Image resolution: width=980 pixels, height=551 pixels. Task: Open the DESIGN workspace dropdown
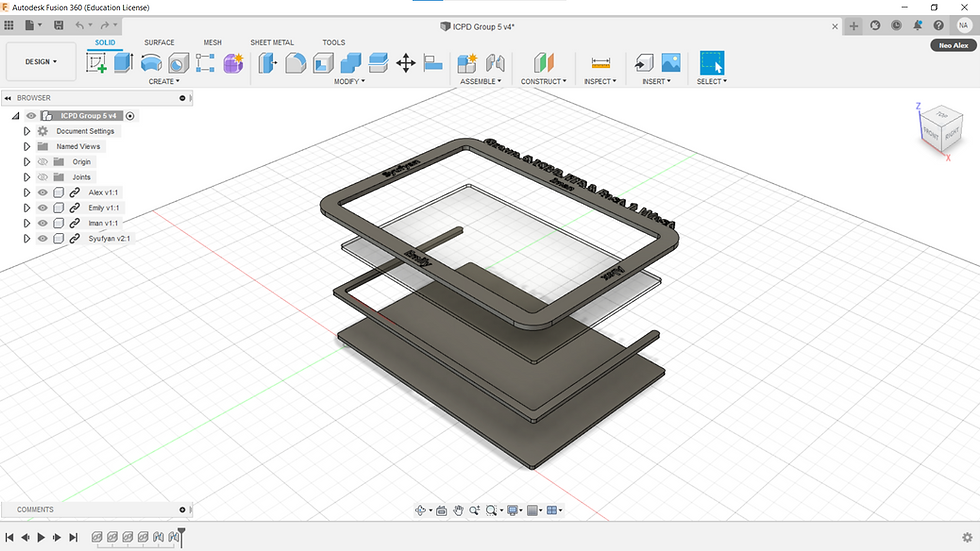pos(41,62)
